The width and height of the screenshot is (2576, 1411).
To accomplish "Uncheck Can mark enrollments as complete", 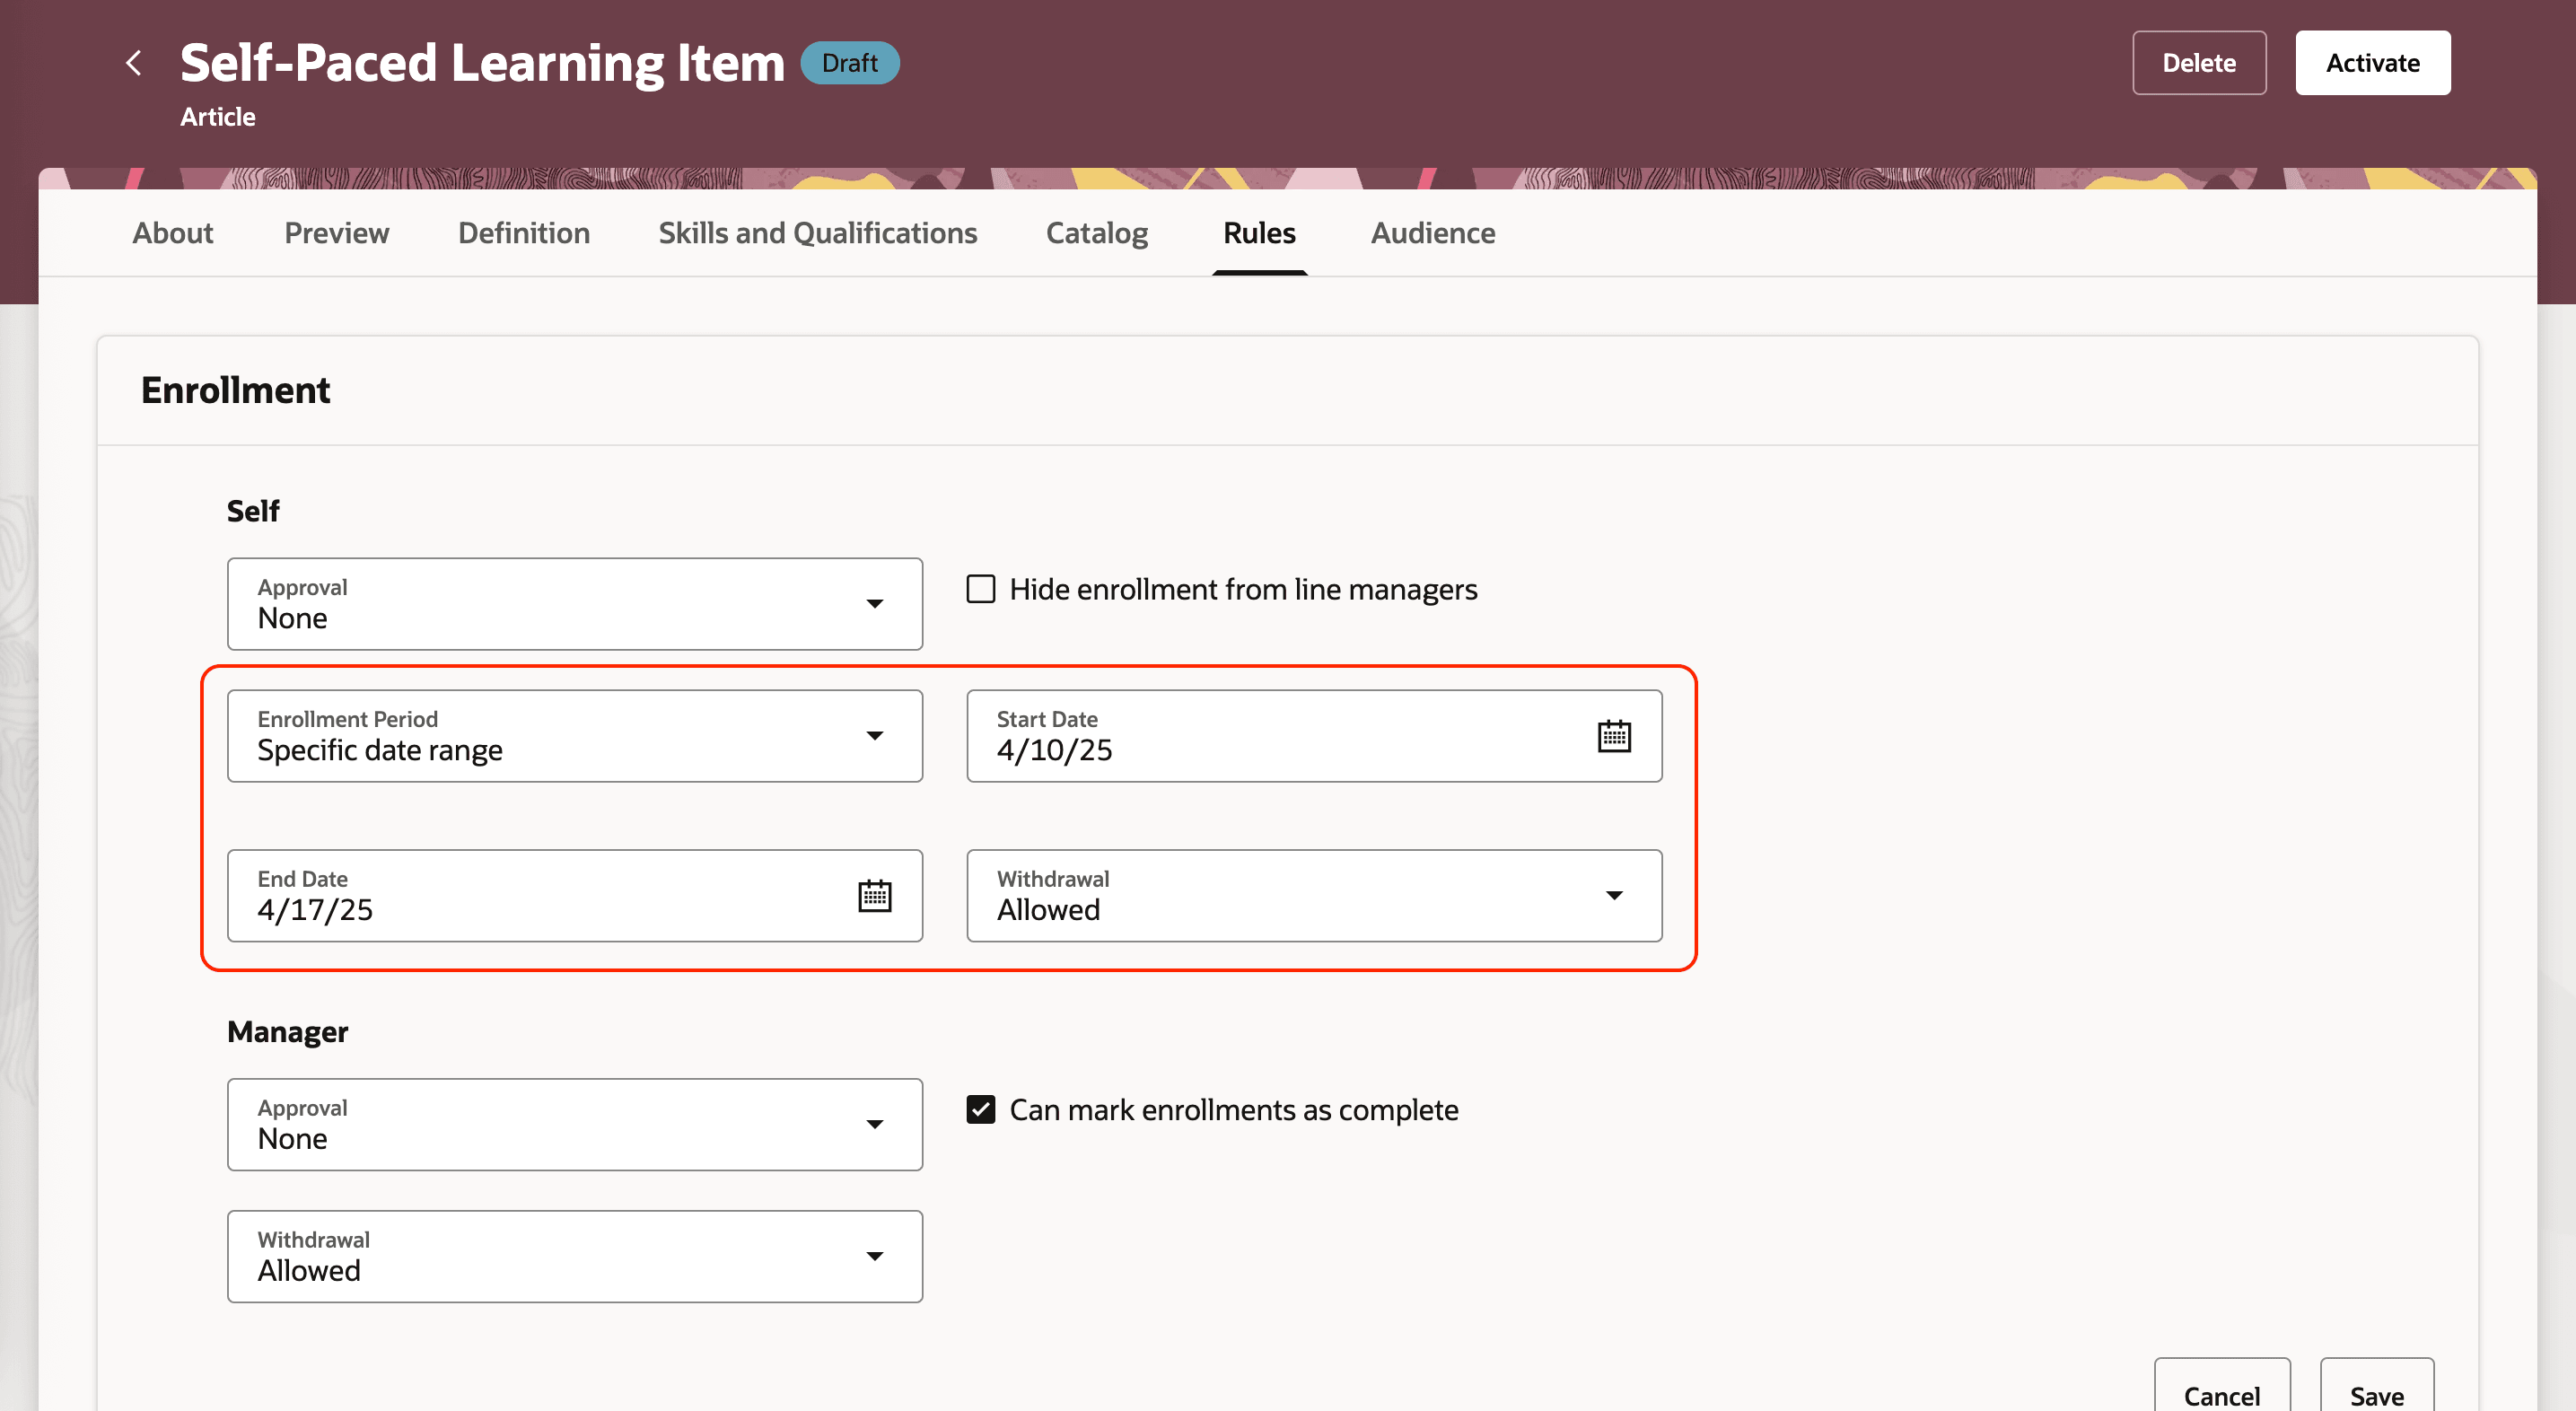I will pos(980,1109).
